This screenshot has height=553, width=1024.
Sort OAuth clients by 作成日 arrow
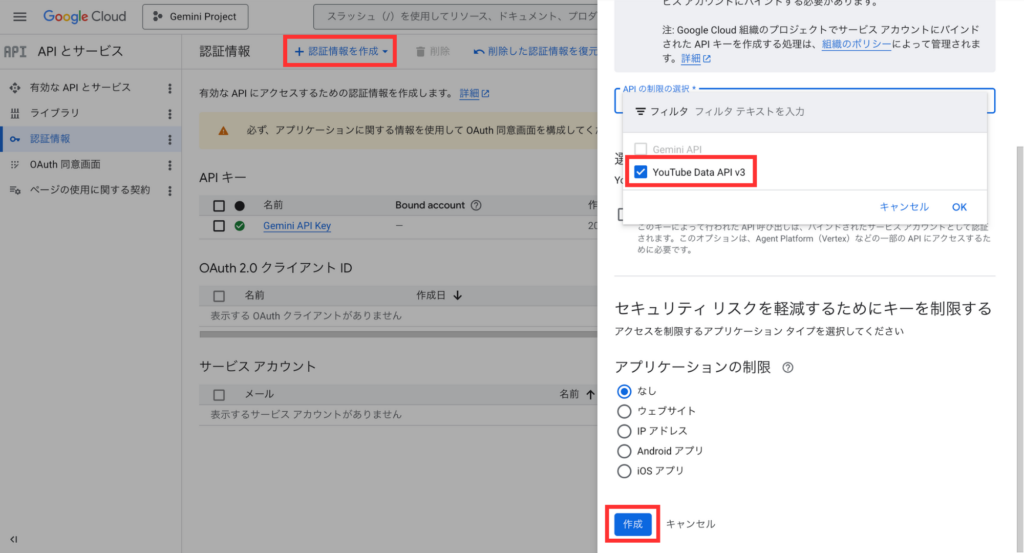(x=457, y=295)
